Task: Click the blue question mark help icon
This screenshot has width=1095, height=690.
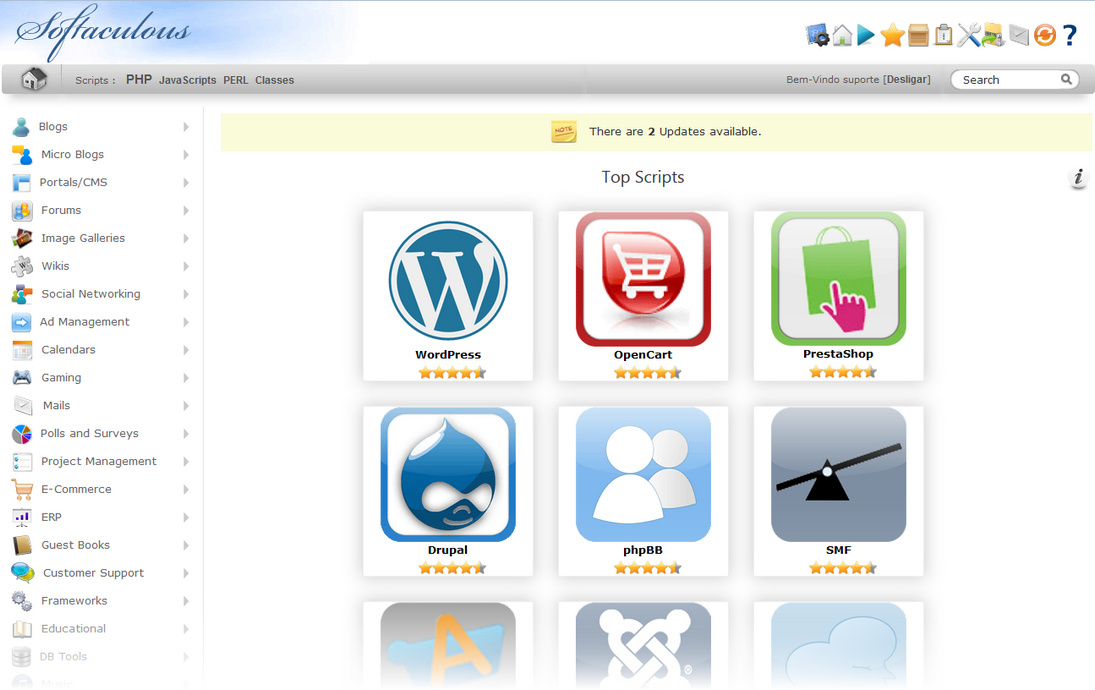Action: (1070, 36)
